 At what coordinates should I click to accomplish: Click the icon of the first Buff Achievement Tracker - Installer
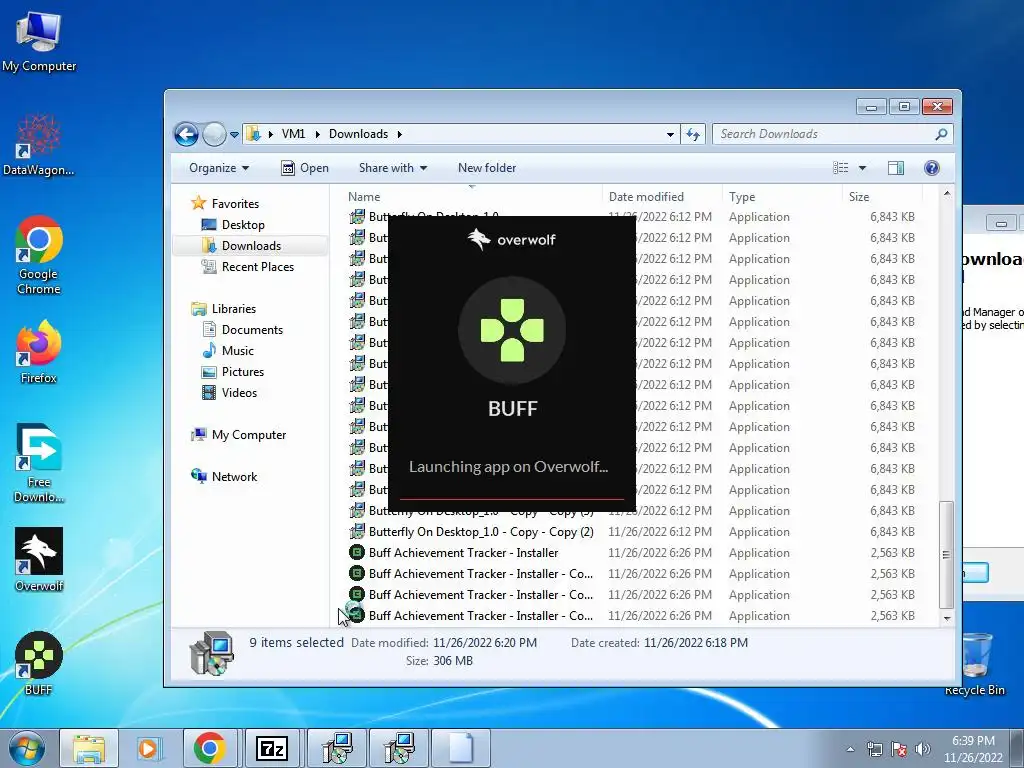pyautogui.click(x=357, y=552)
